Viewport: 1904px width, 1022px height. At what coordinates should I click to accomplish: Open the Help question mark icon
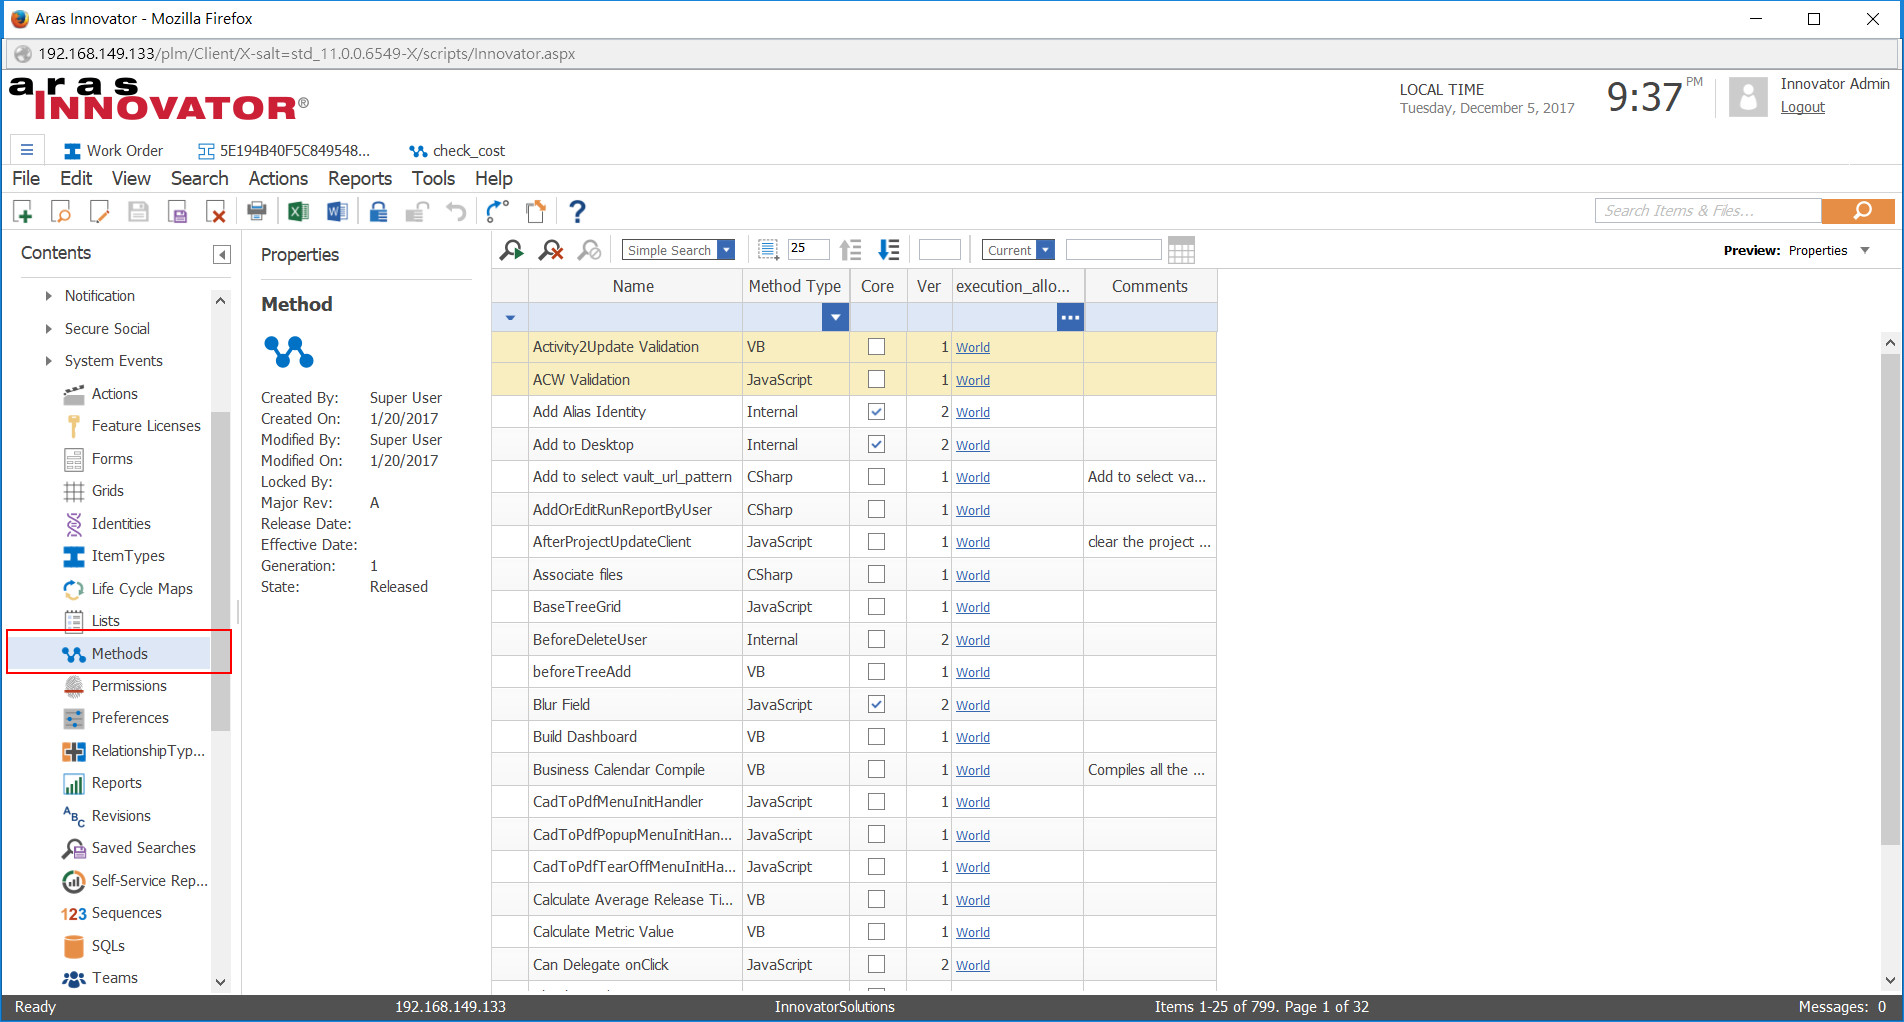577,211
